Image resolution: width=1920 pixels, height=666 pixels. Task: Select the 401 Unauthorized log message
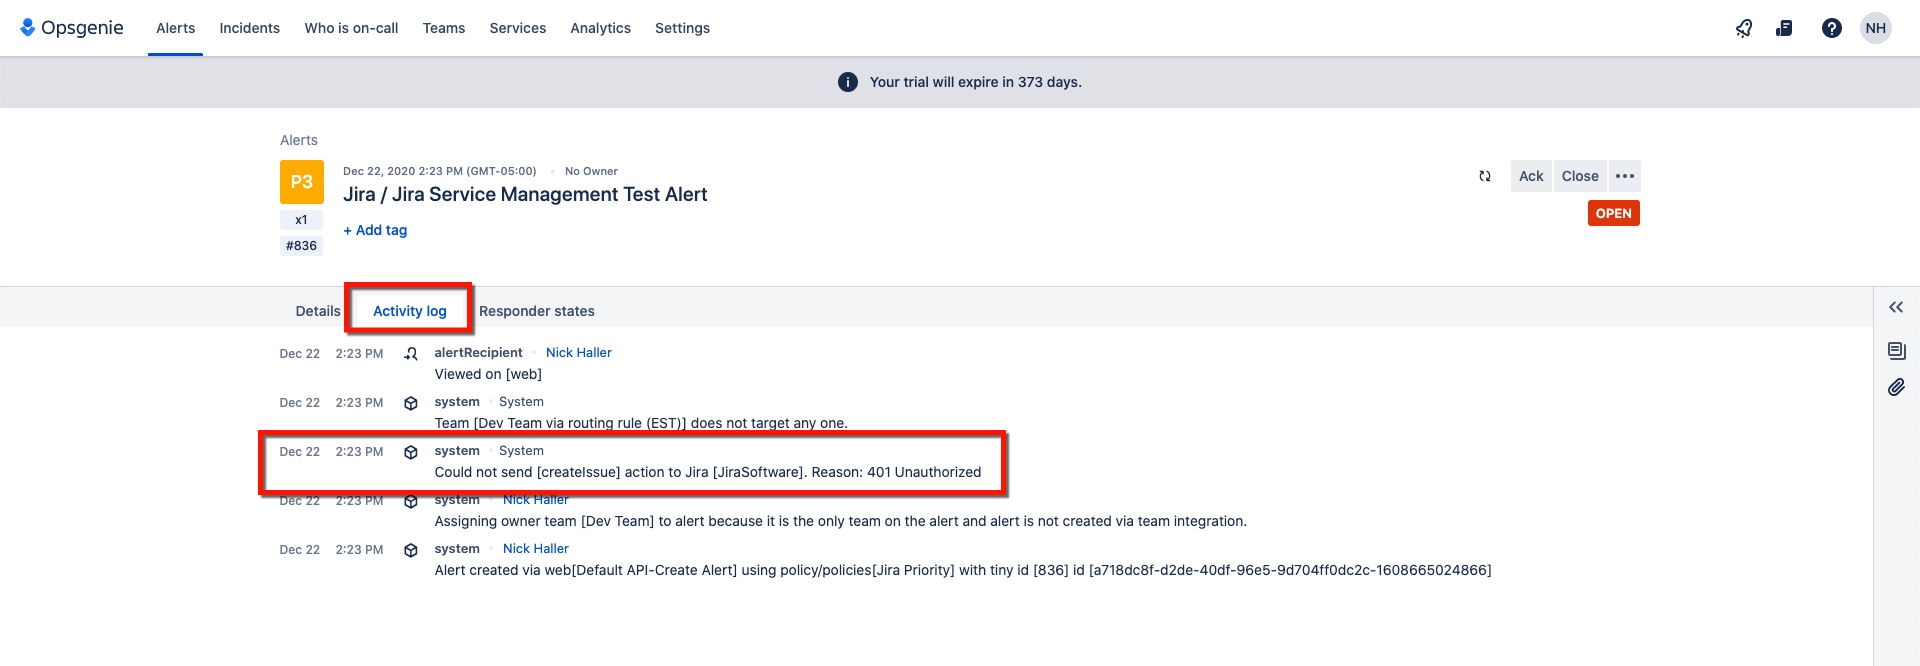(708, 473)
